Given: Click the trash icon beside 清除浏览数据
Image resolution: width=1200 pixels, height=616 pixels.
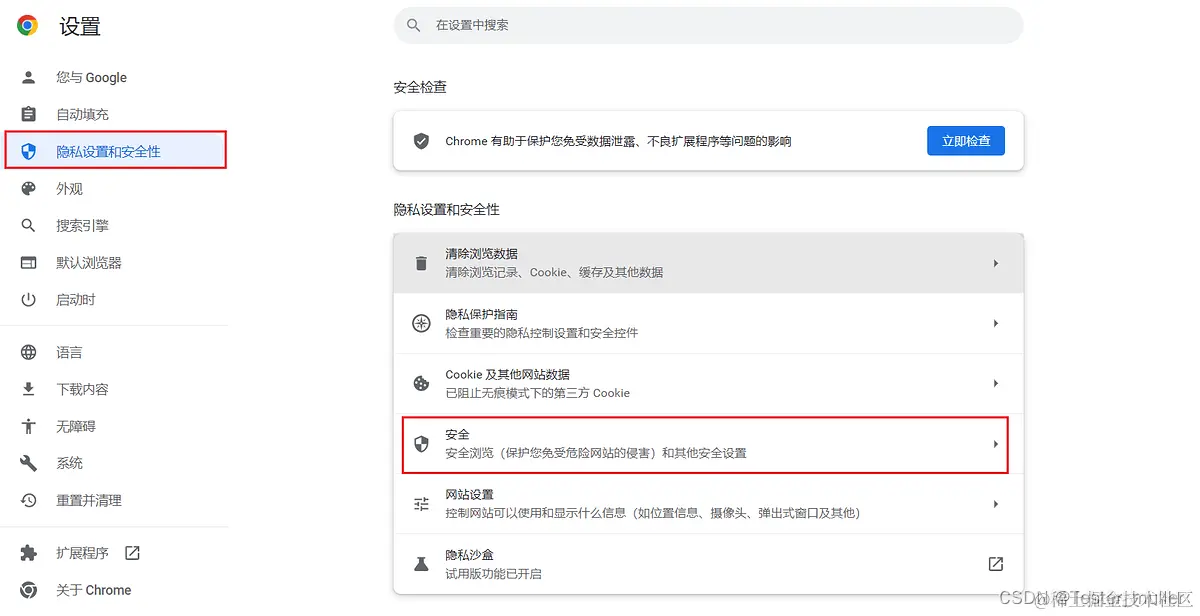Looking at the screenshot, I should [x=421, y=263].
